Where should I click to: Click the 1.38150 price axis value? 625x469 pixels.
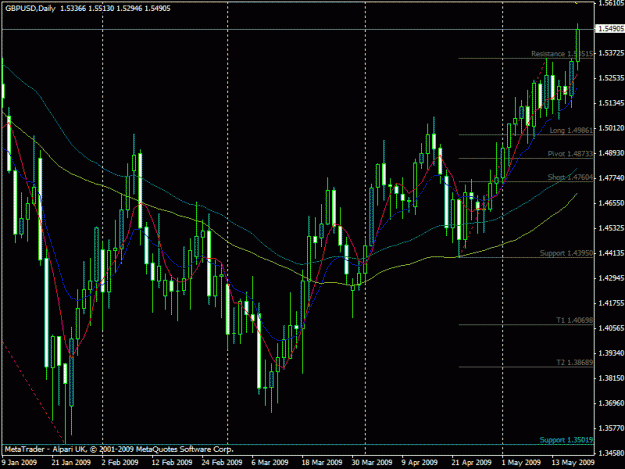(x=611, y=378)
